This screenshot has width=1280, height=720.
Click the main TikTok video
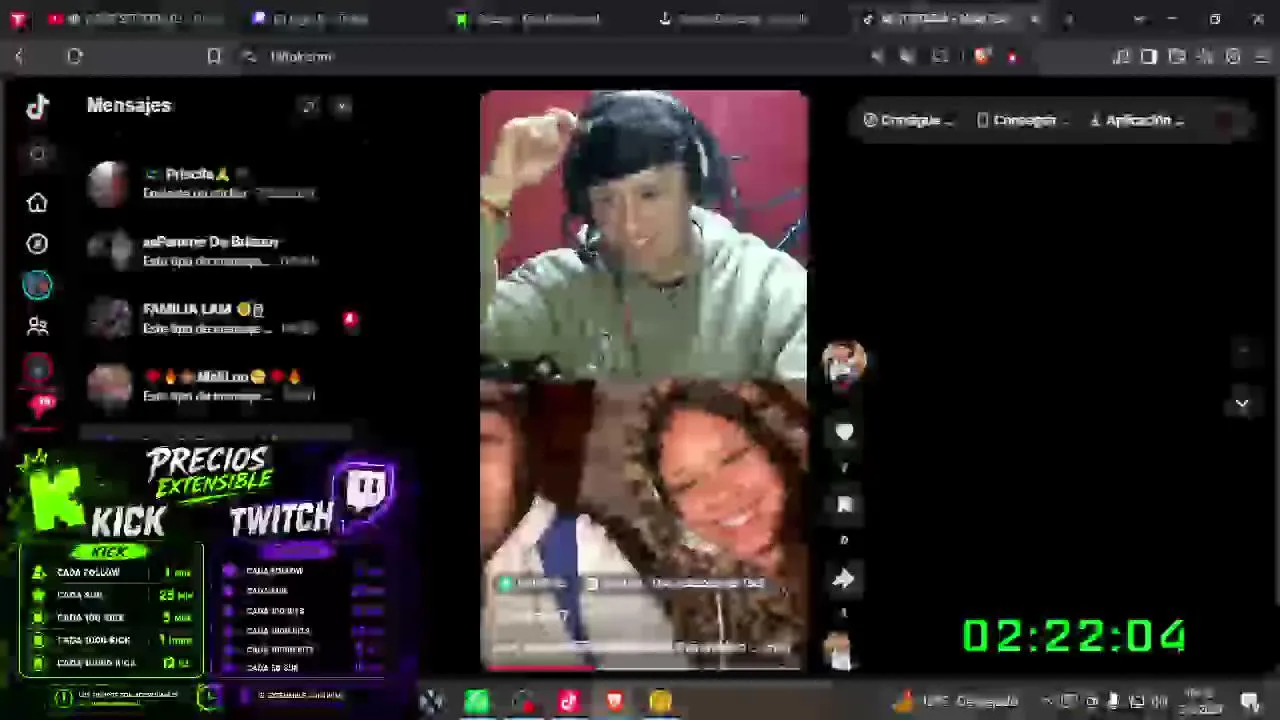pos(644,380)
